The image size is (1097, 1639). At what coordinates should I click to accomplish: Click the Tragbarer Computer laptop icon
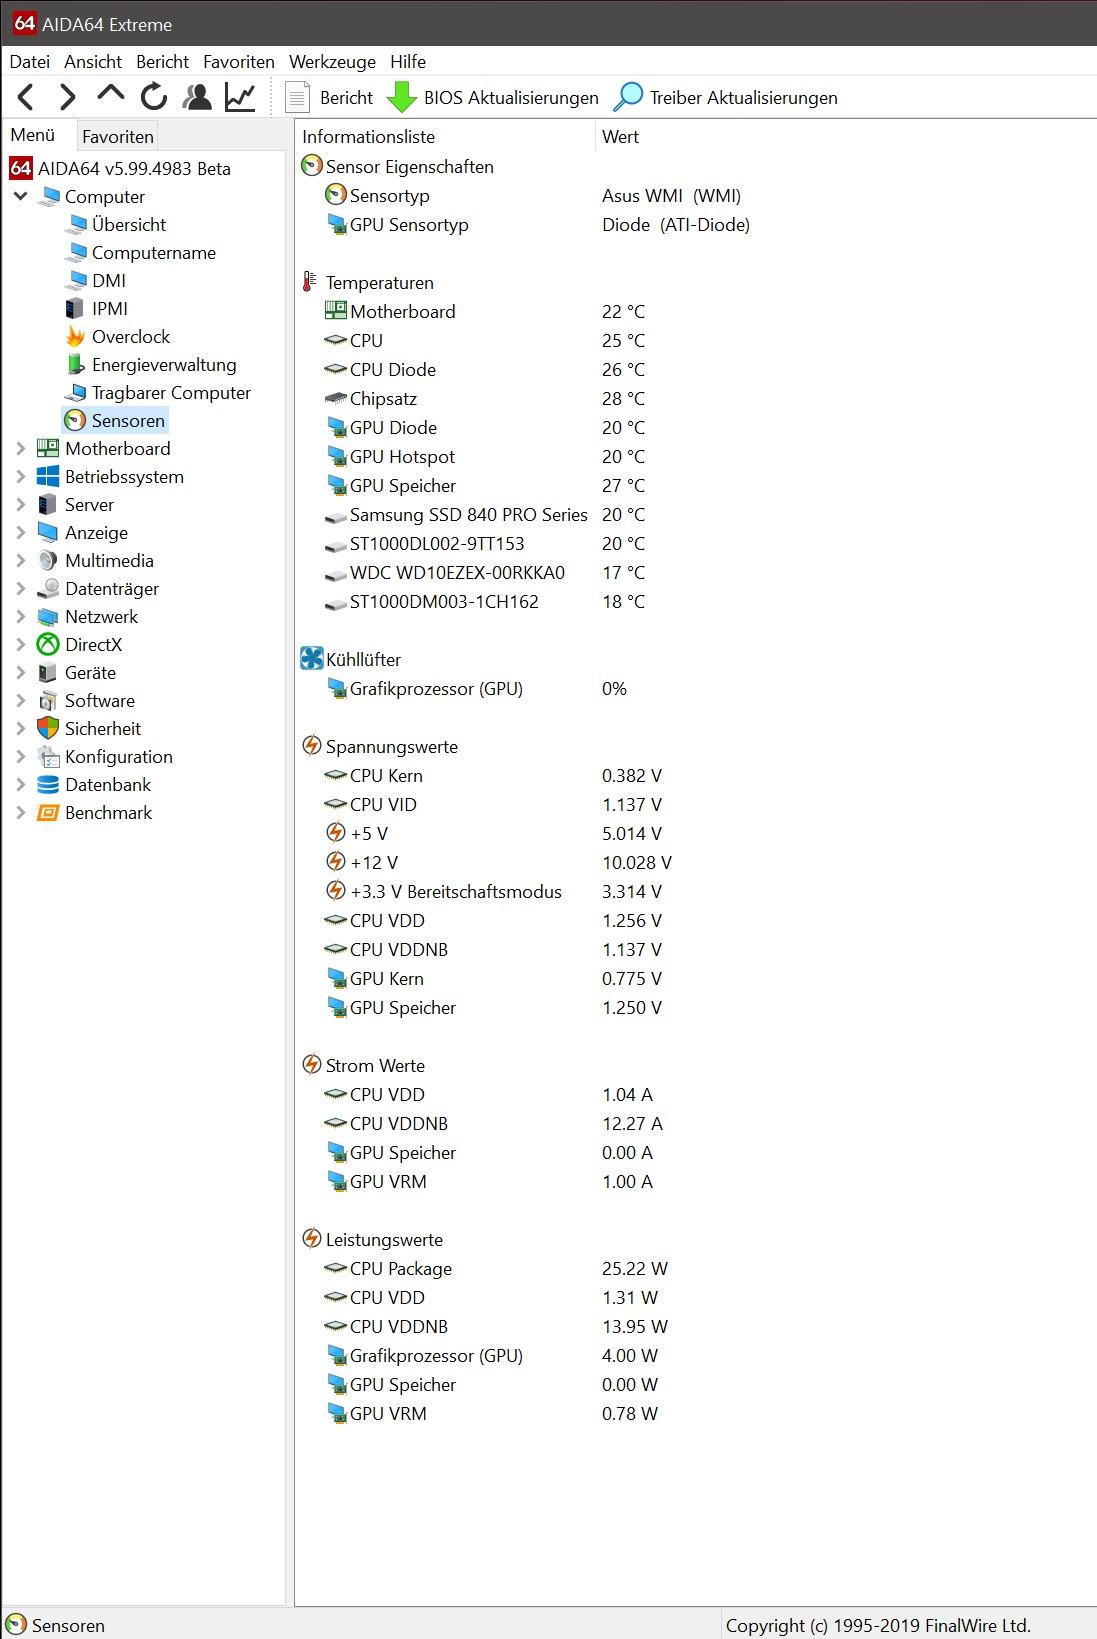(75, 393)
